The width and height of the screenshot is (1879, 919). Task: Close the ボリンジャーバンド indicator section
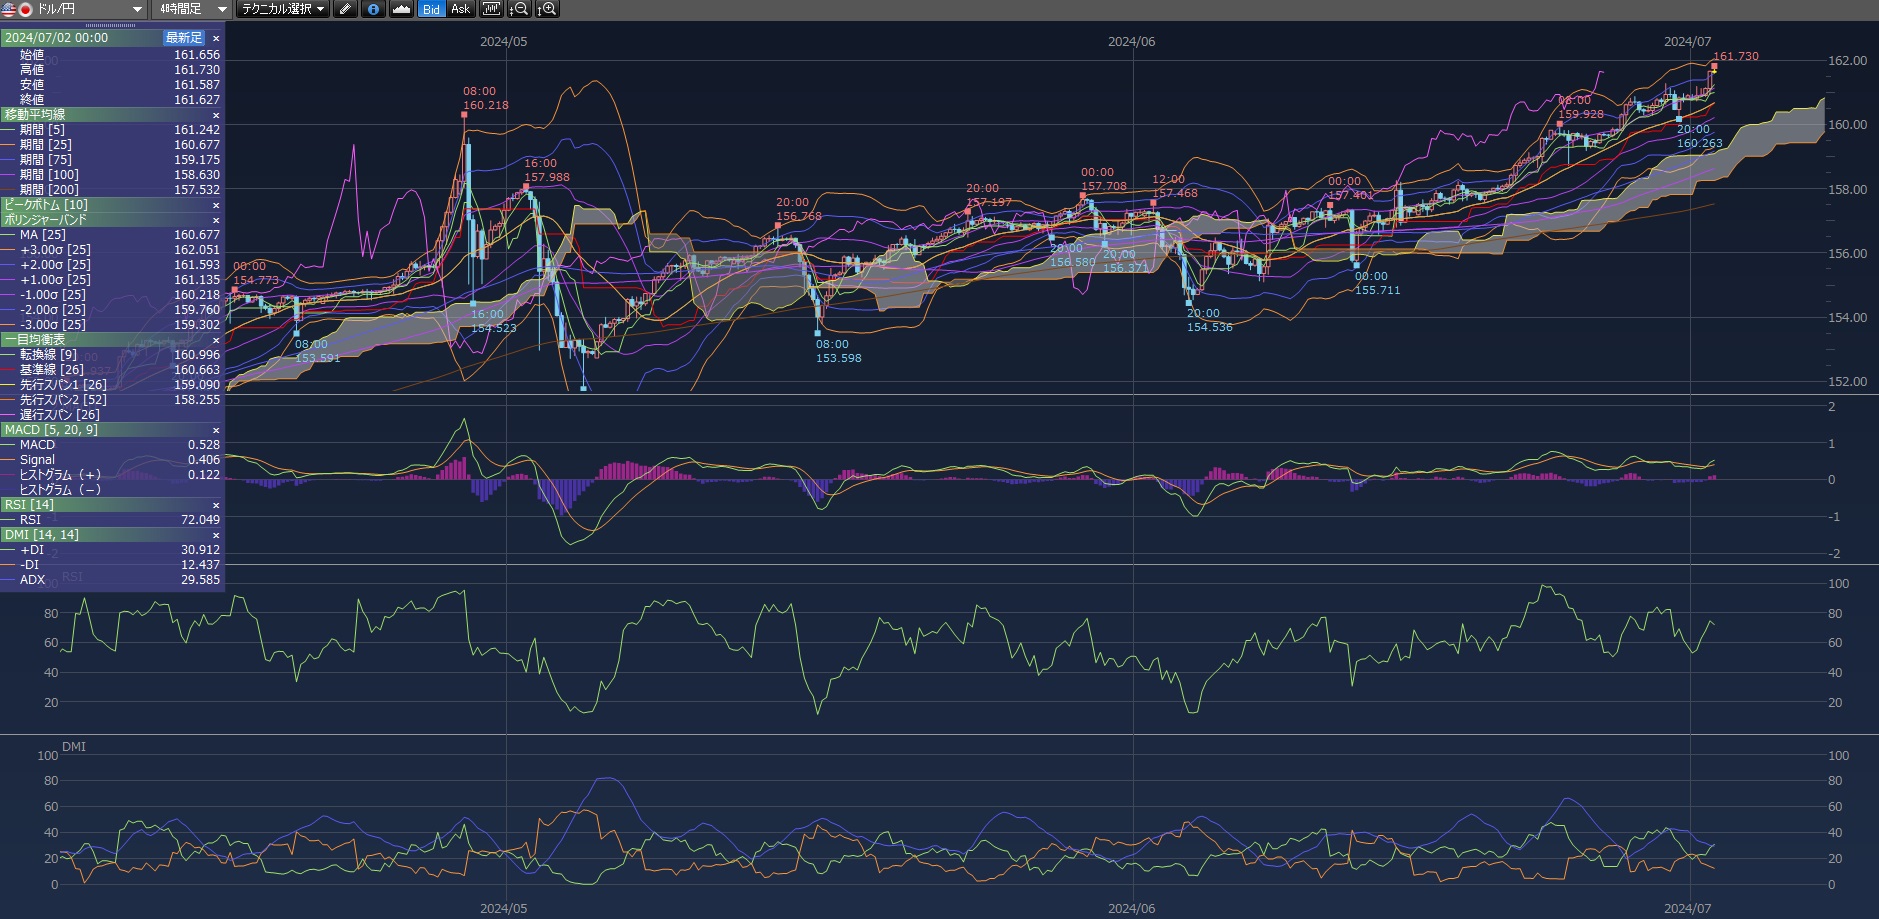(x=216, y=220)
